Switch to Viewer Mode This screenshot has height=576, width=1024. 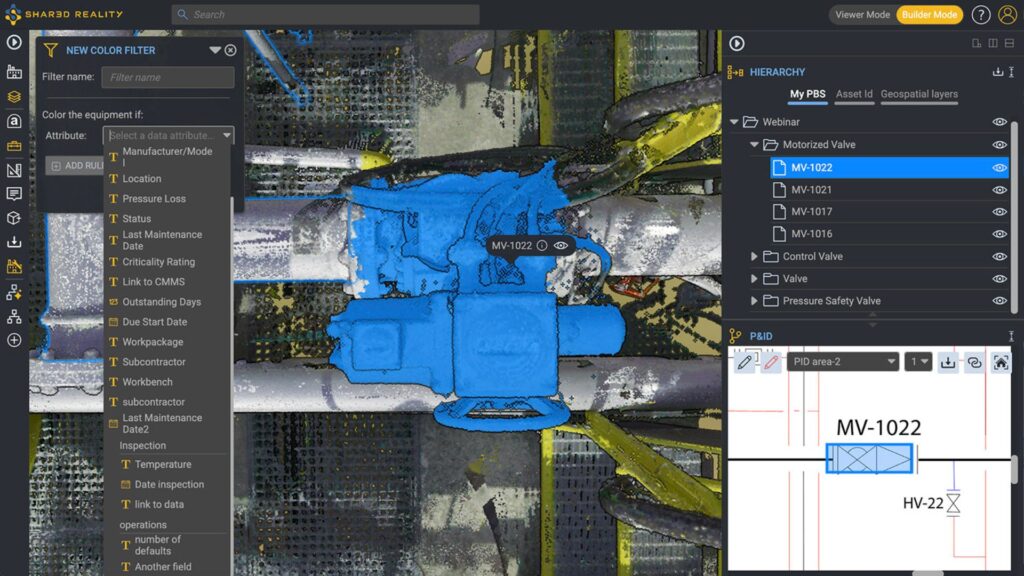862,15
